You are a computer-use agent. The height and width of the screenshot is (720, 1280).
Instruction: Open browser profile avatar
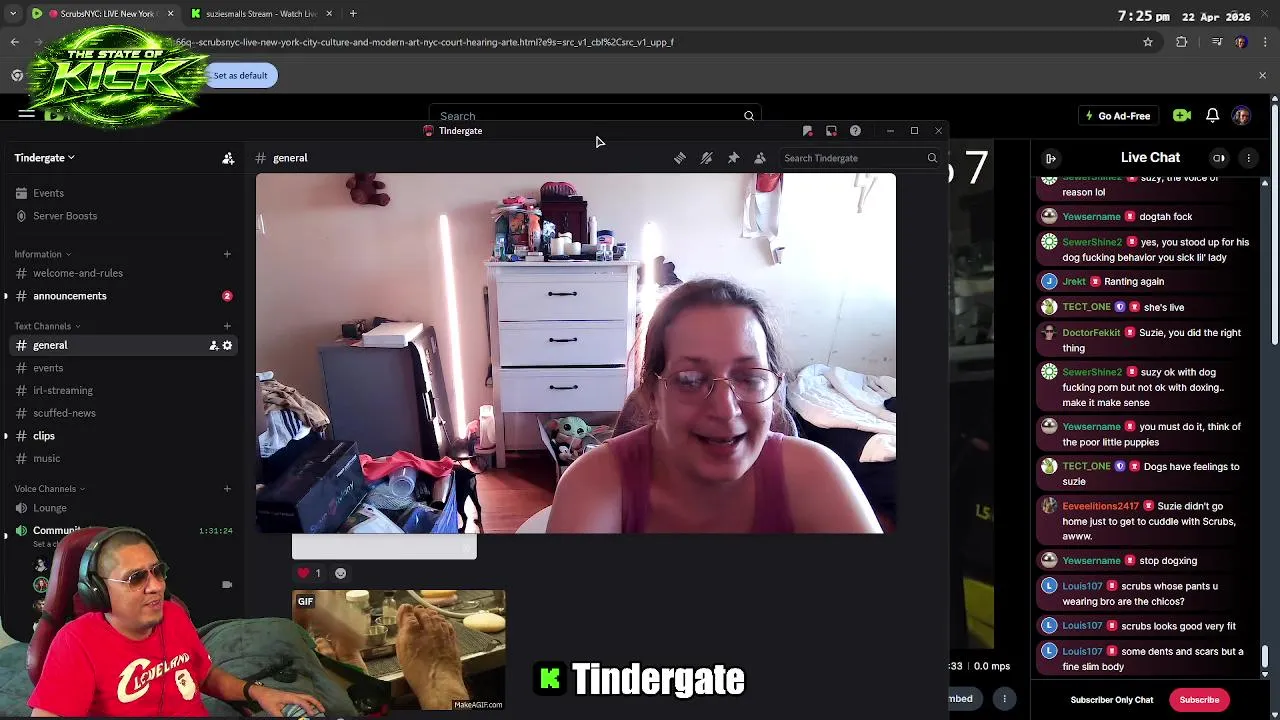1241,42
